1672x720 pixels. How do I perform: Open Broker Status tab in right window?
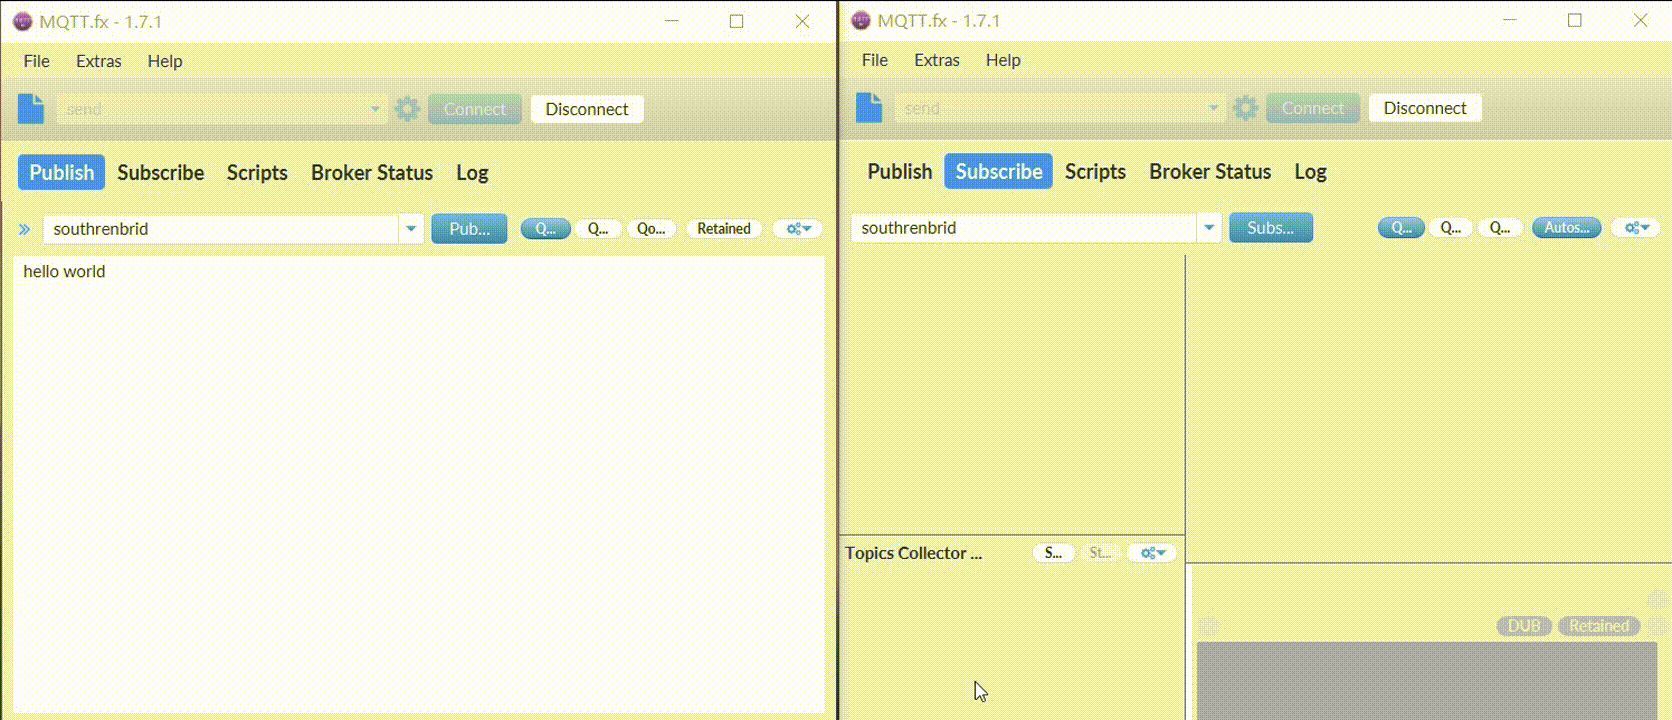pyautogui.click(x=1210, y=172)
